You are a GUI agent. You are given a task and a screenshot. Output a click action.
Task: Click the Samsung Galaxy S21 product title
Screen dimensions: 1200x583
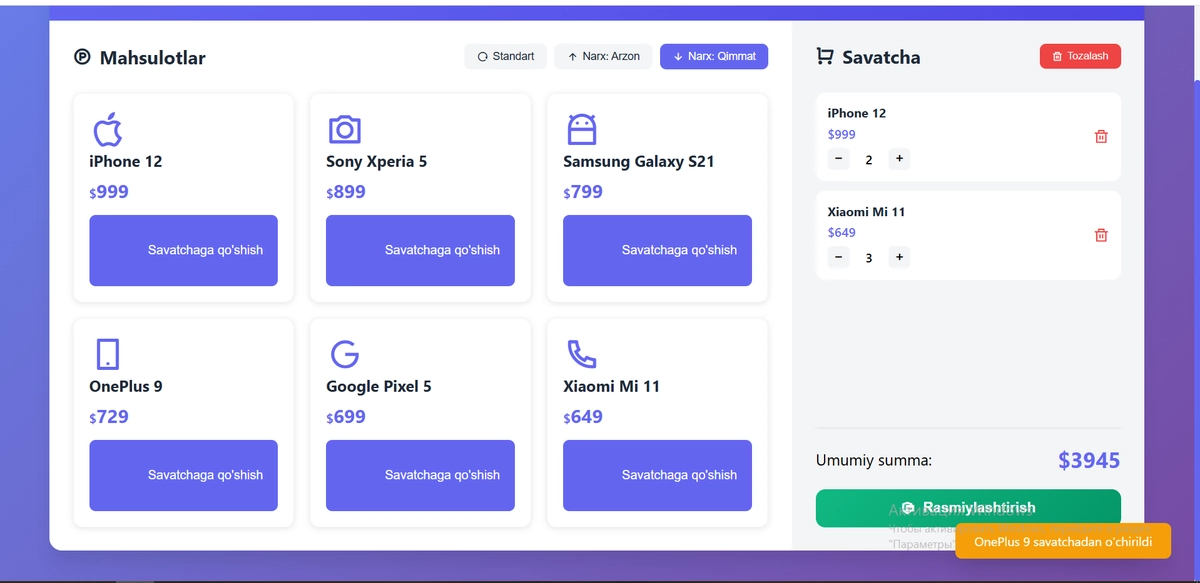(x=638, y=161)
